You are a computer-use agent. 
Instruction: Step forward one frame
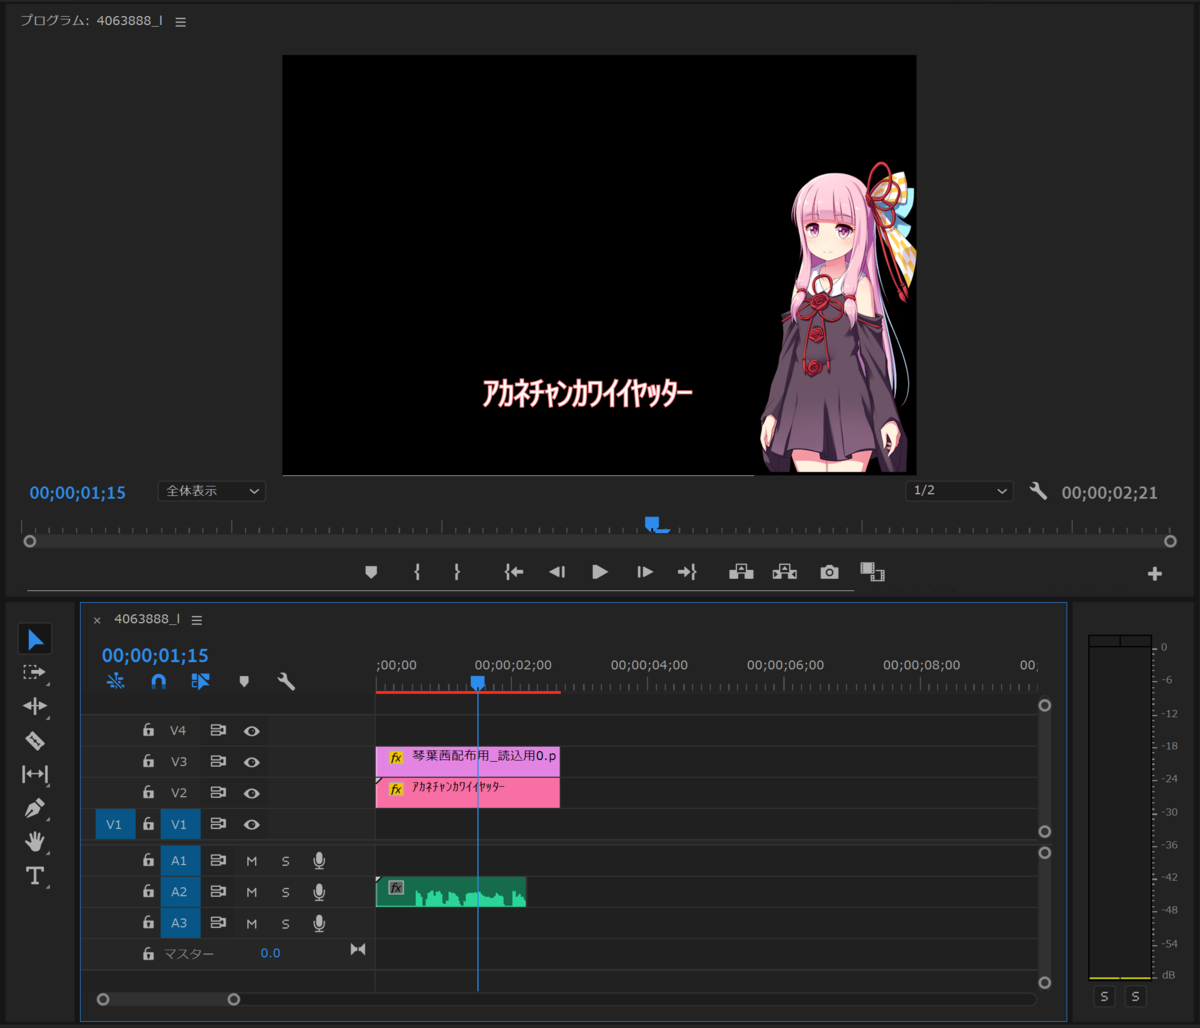(645, 572)
